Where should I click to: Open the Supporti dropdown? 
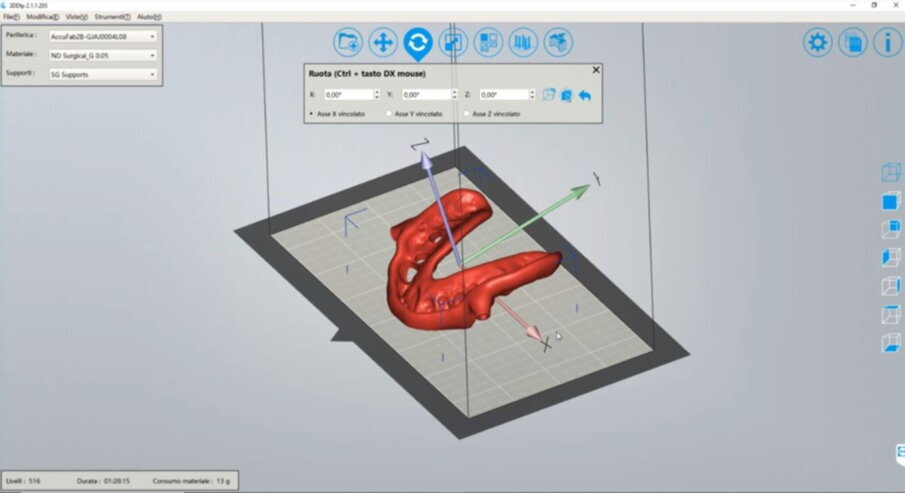tap(102, 74)
